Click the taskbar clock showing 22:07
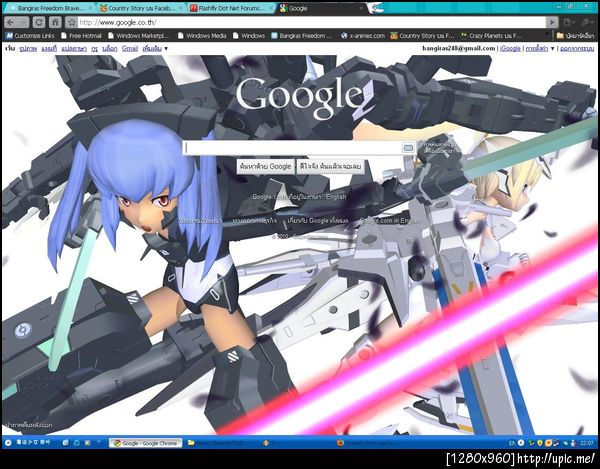Viewport: 600px width, 469px height. 587,443
